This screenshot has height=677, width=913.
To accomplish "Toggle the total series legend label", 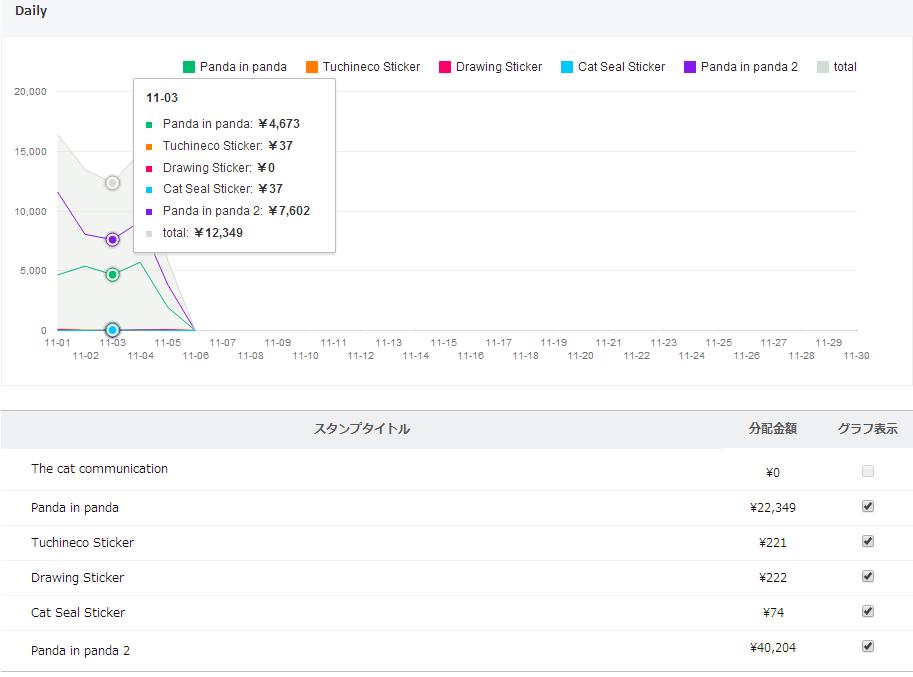I will 845,67.
